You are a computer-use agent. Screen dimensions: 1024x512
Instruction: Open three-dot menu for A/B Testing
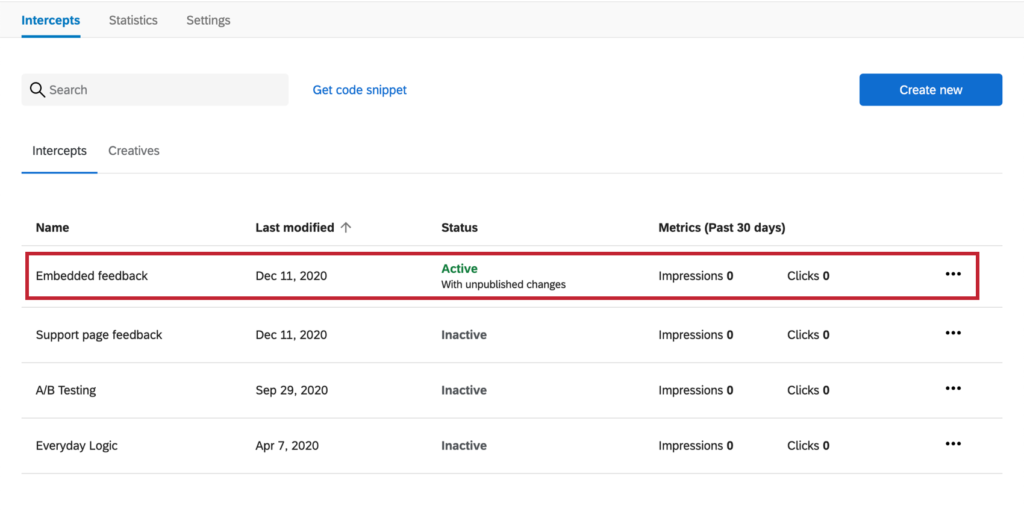point(953,390)
